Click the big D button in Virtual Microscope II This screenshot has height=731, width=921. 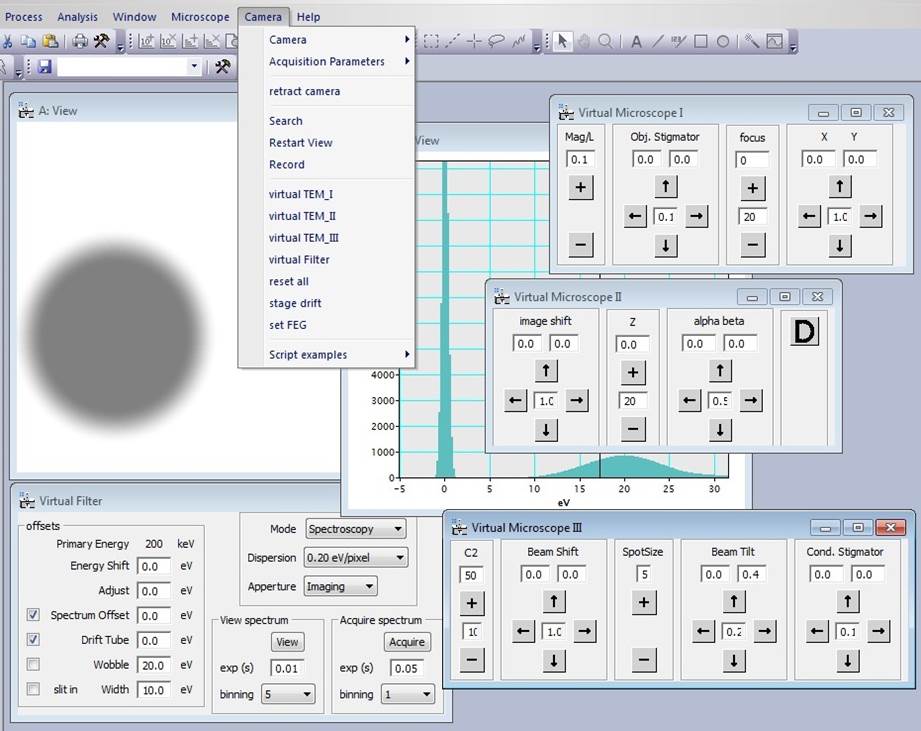pos(804,332)
